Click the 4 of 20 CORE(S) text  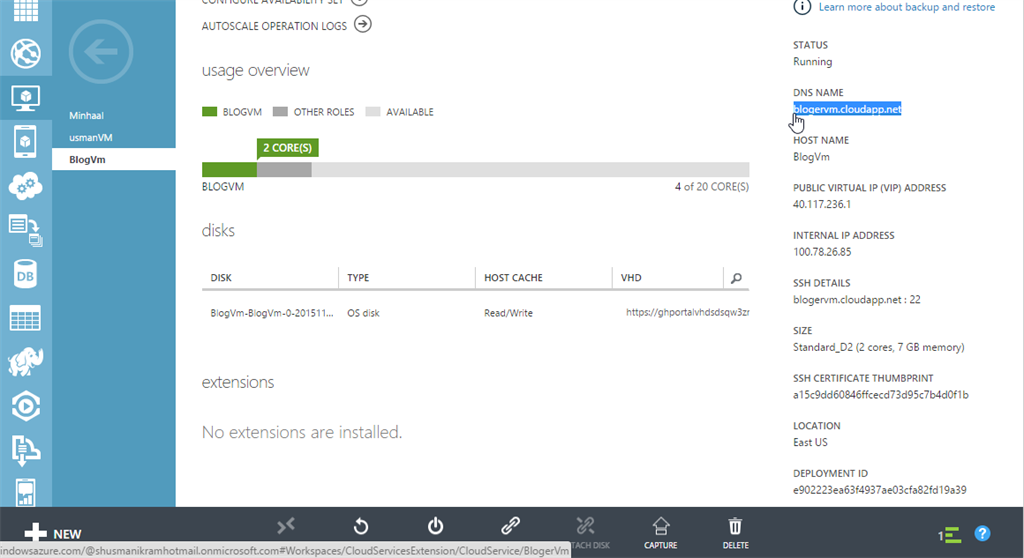(712, 187)
